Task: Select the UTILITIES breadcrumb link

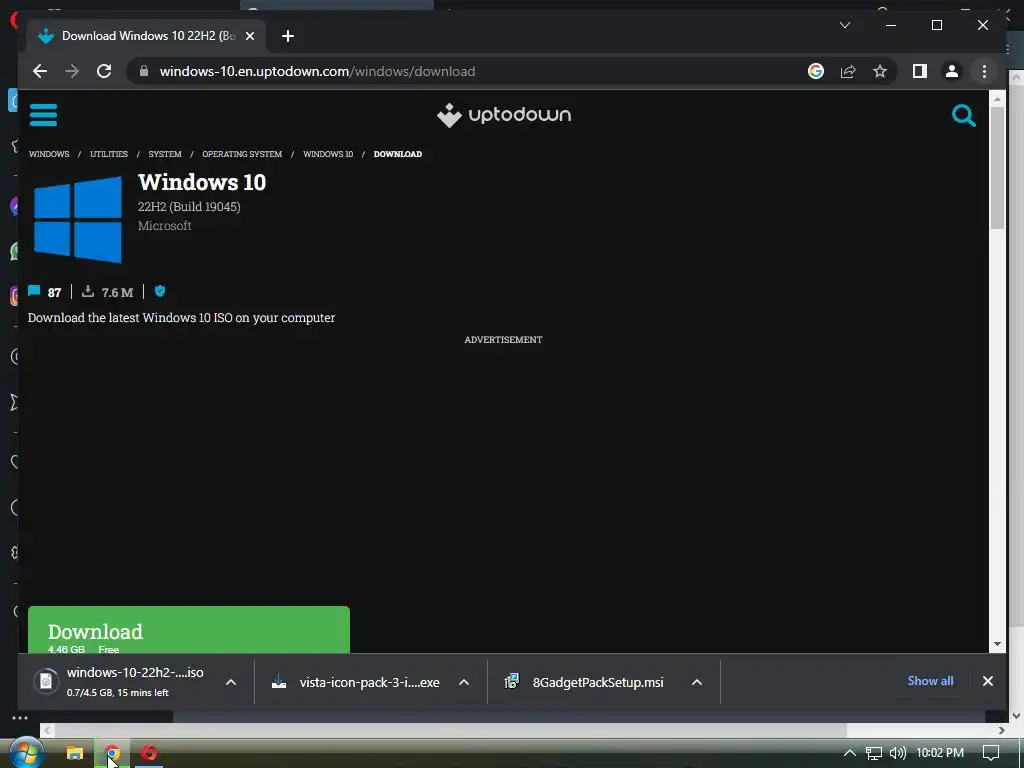Action: (x=109, y=154)
